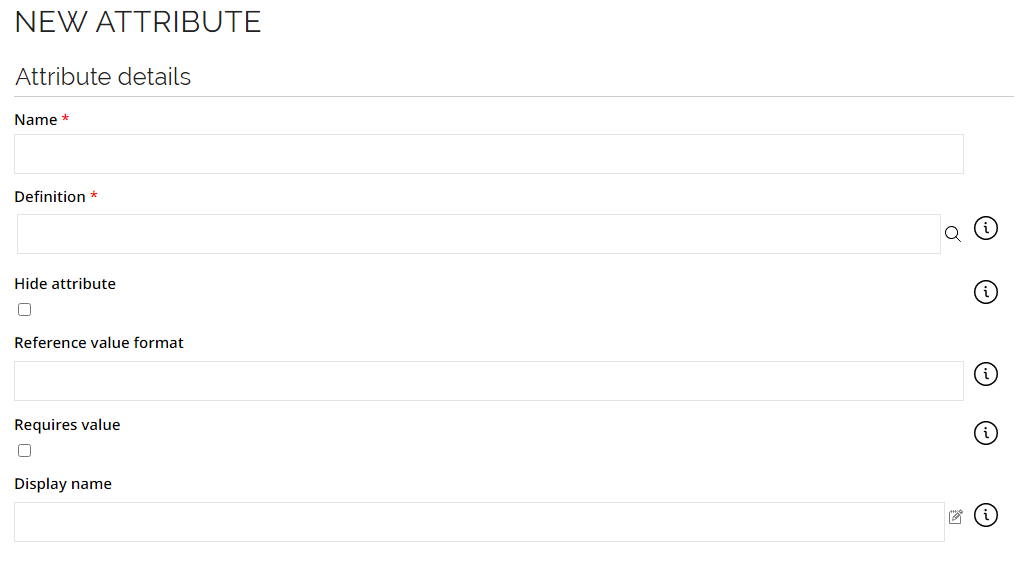The height and width of the screenshot is (569, 1034).
Task: Click the Reference value format label
Action: coord(99,343)
